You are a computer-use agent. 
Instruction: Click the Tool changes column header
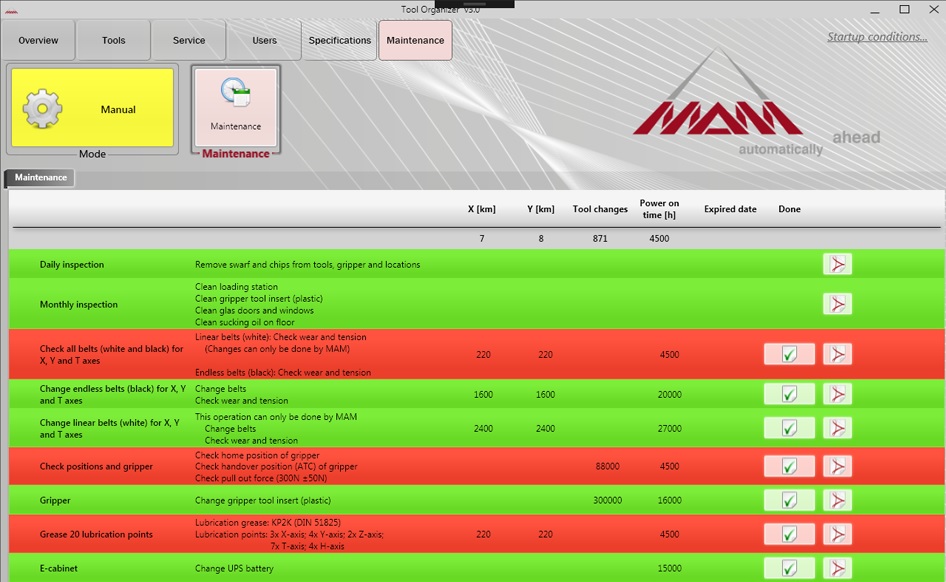pyautogui.click(x=600, y=209)
